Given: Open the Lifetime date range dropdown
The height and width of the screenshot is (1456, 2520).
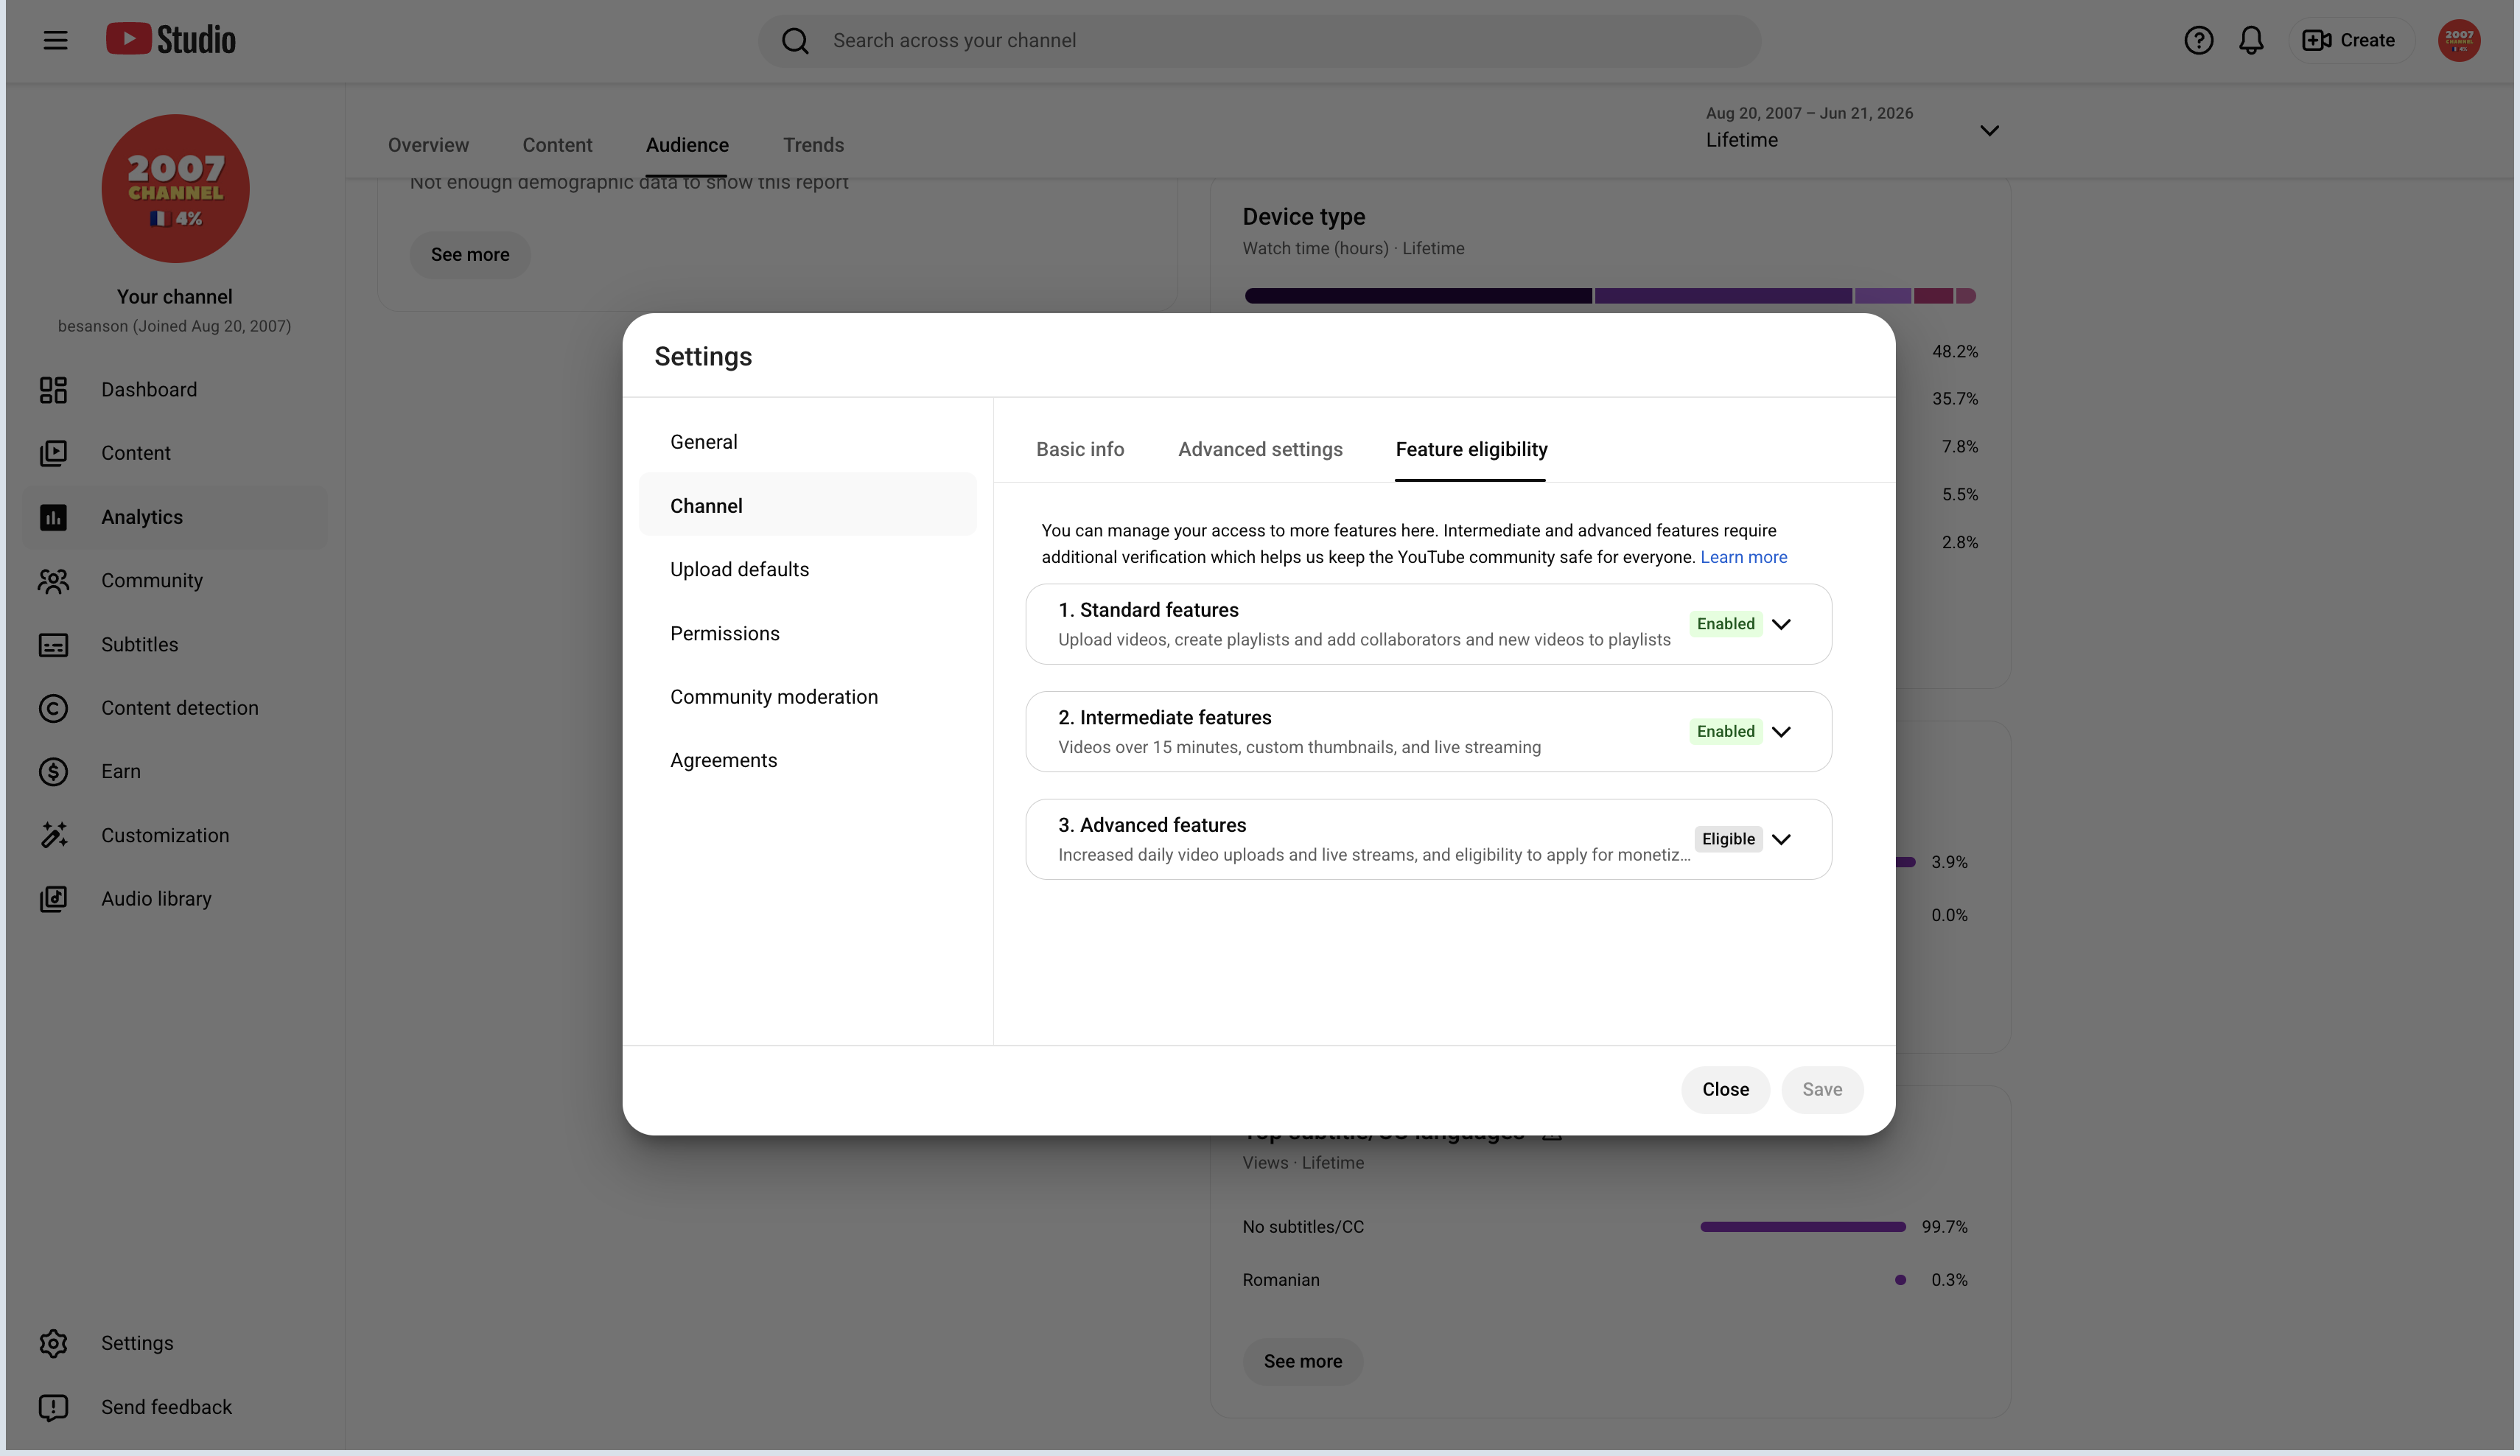Looking at the screenshot, I should 1853,129.
